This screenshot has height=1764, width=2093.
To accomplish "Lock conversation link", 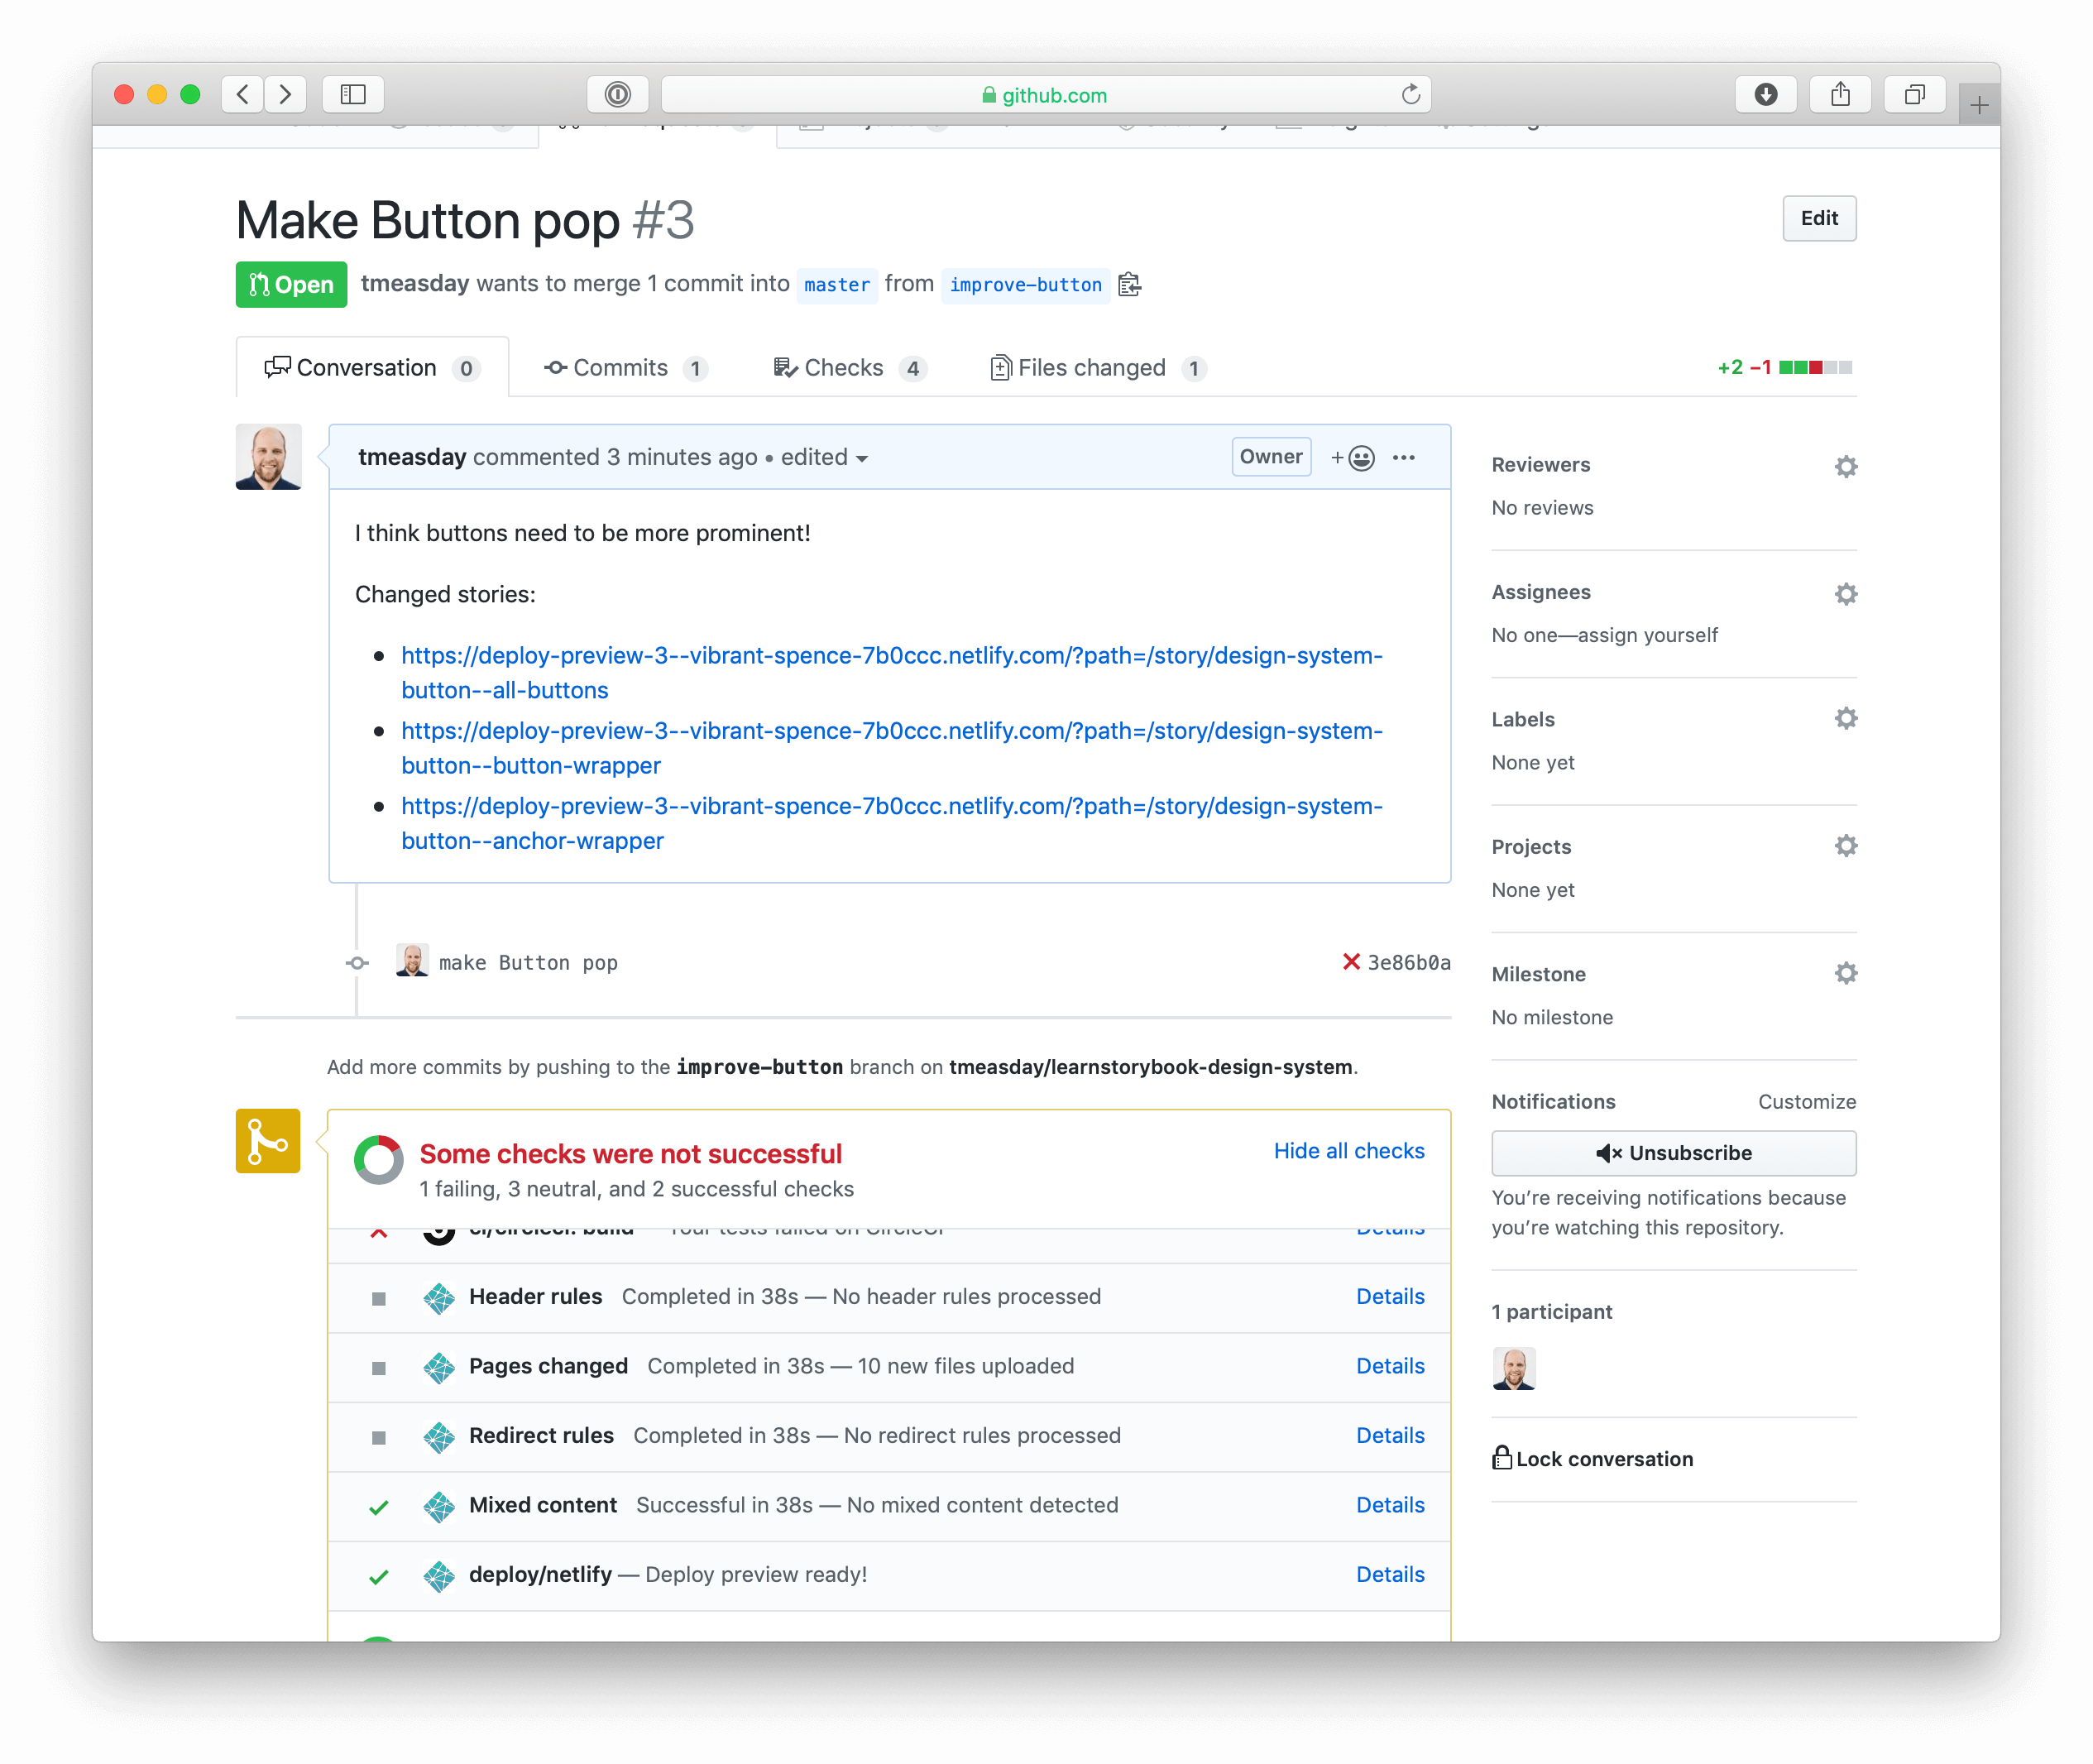I will coord(1593,1459).
